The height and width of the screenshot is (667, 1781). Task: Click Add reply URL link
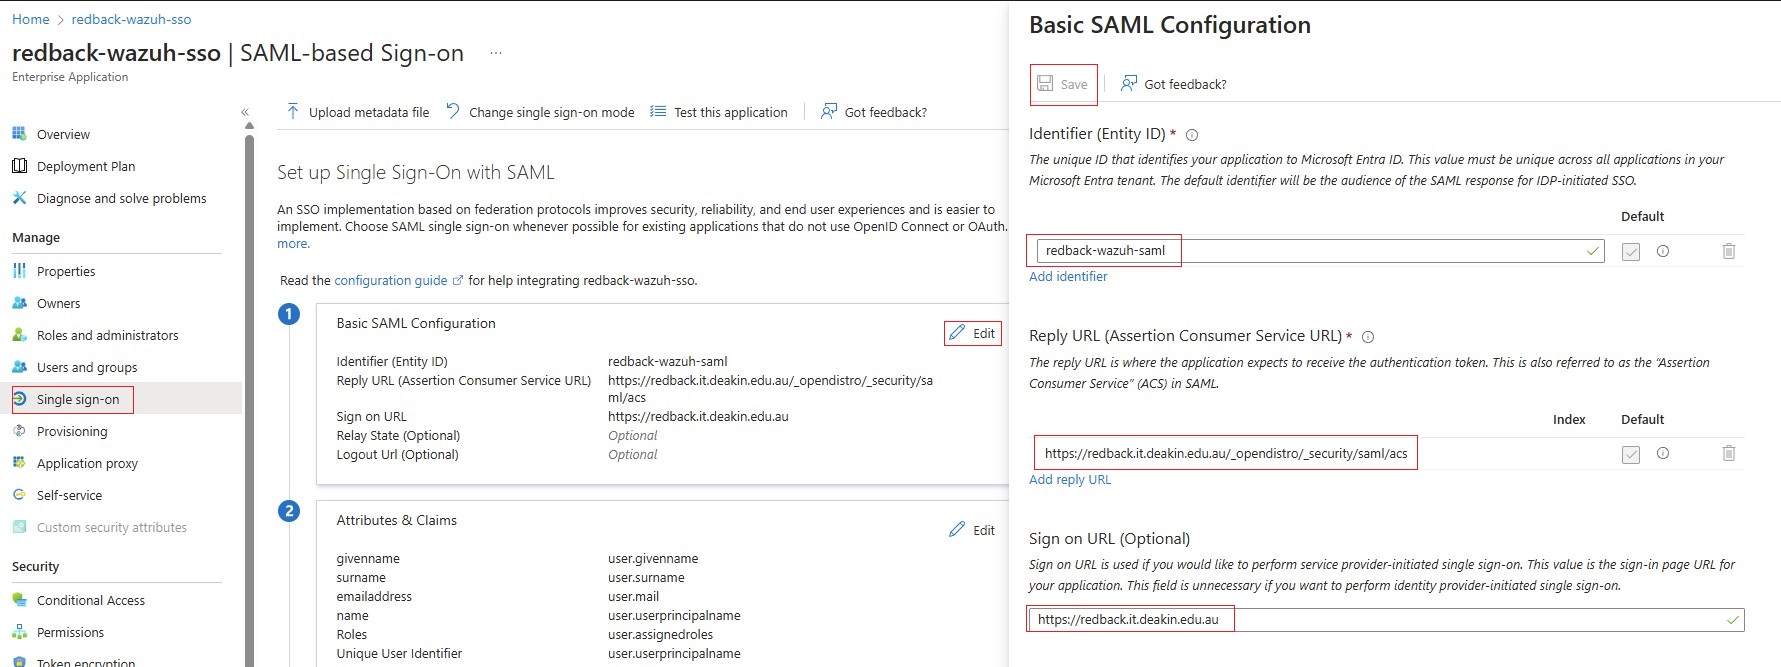click(x=1070, y=480)
